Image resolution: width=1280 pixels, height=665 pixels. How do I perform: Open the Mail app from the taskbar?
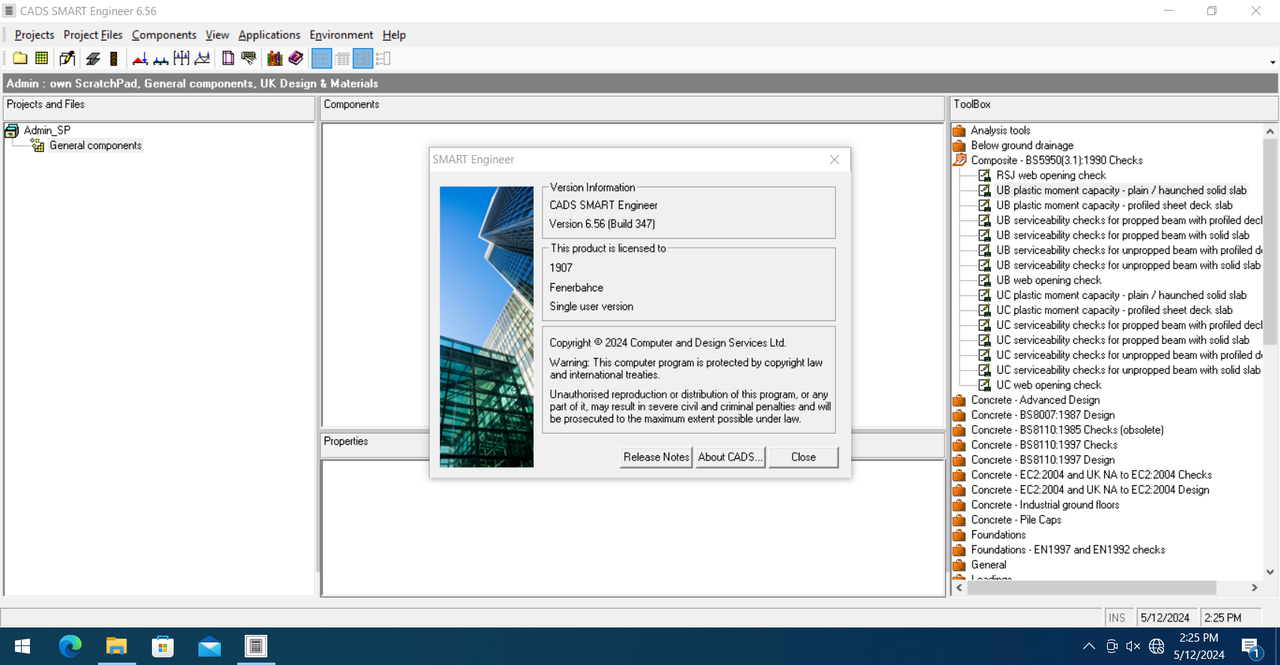pyautogui.click(x=209, y=647)
